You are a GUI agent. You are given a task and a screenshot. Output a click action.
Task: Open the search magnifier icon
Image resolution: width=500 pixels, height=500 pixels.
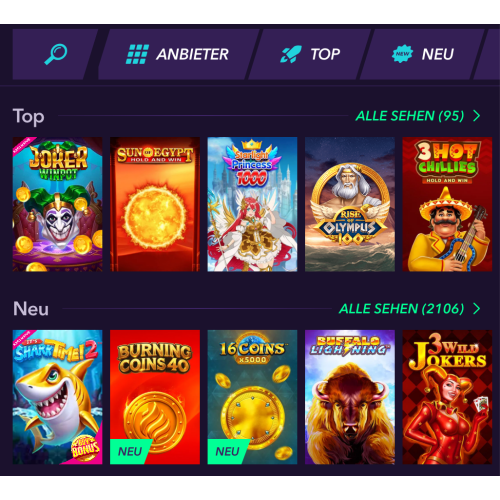coord(56,54)
